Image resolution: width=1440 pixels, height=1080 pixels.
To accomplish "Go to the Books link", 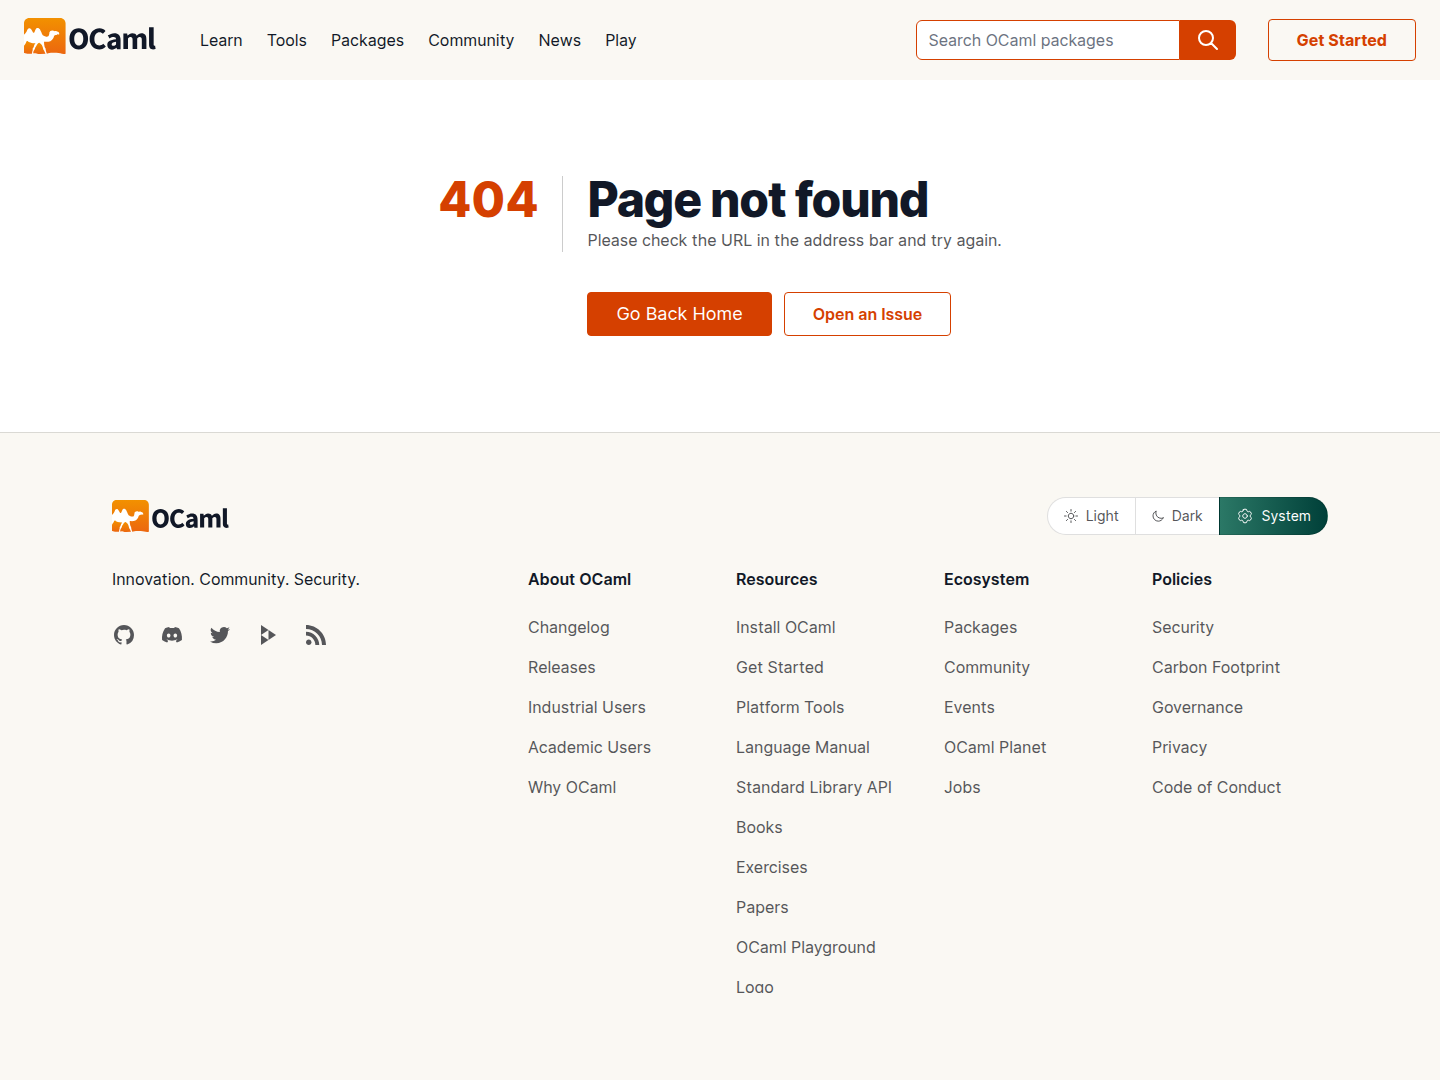I will [x=759, y=827].
